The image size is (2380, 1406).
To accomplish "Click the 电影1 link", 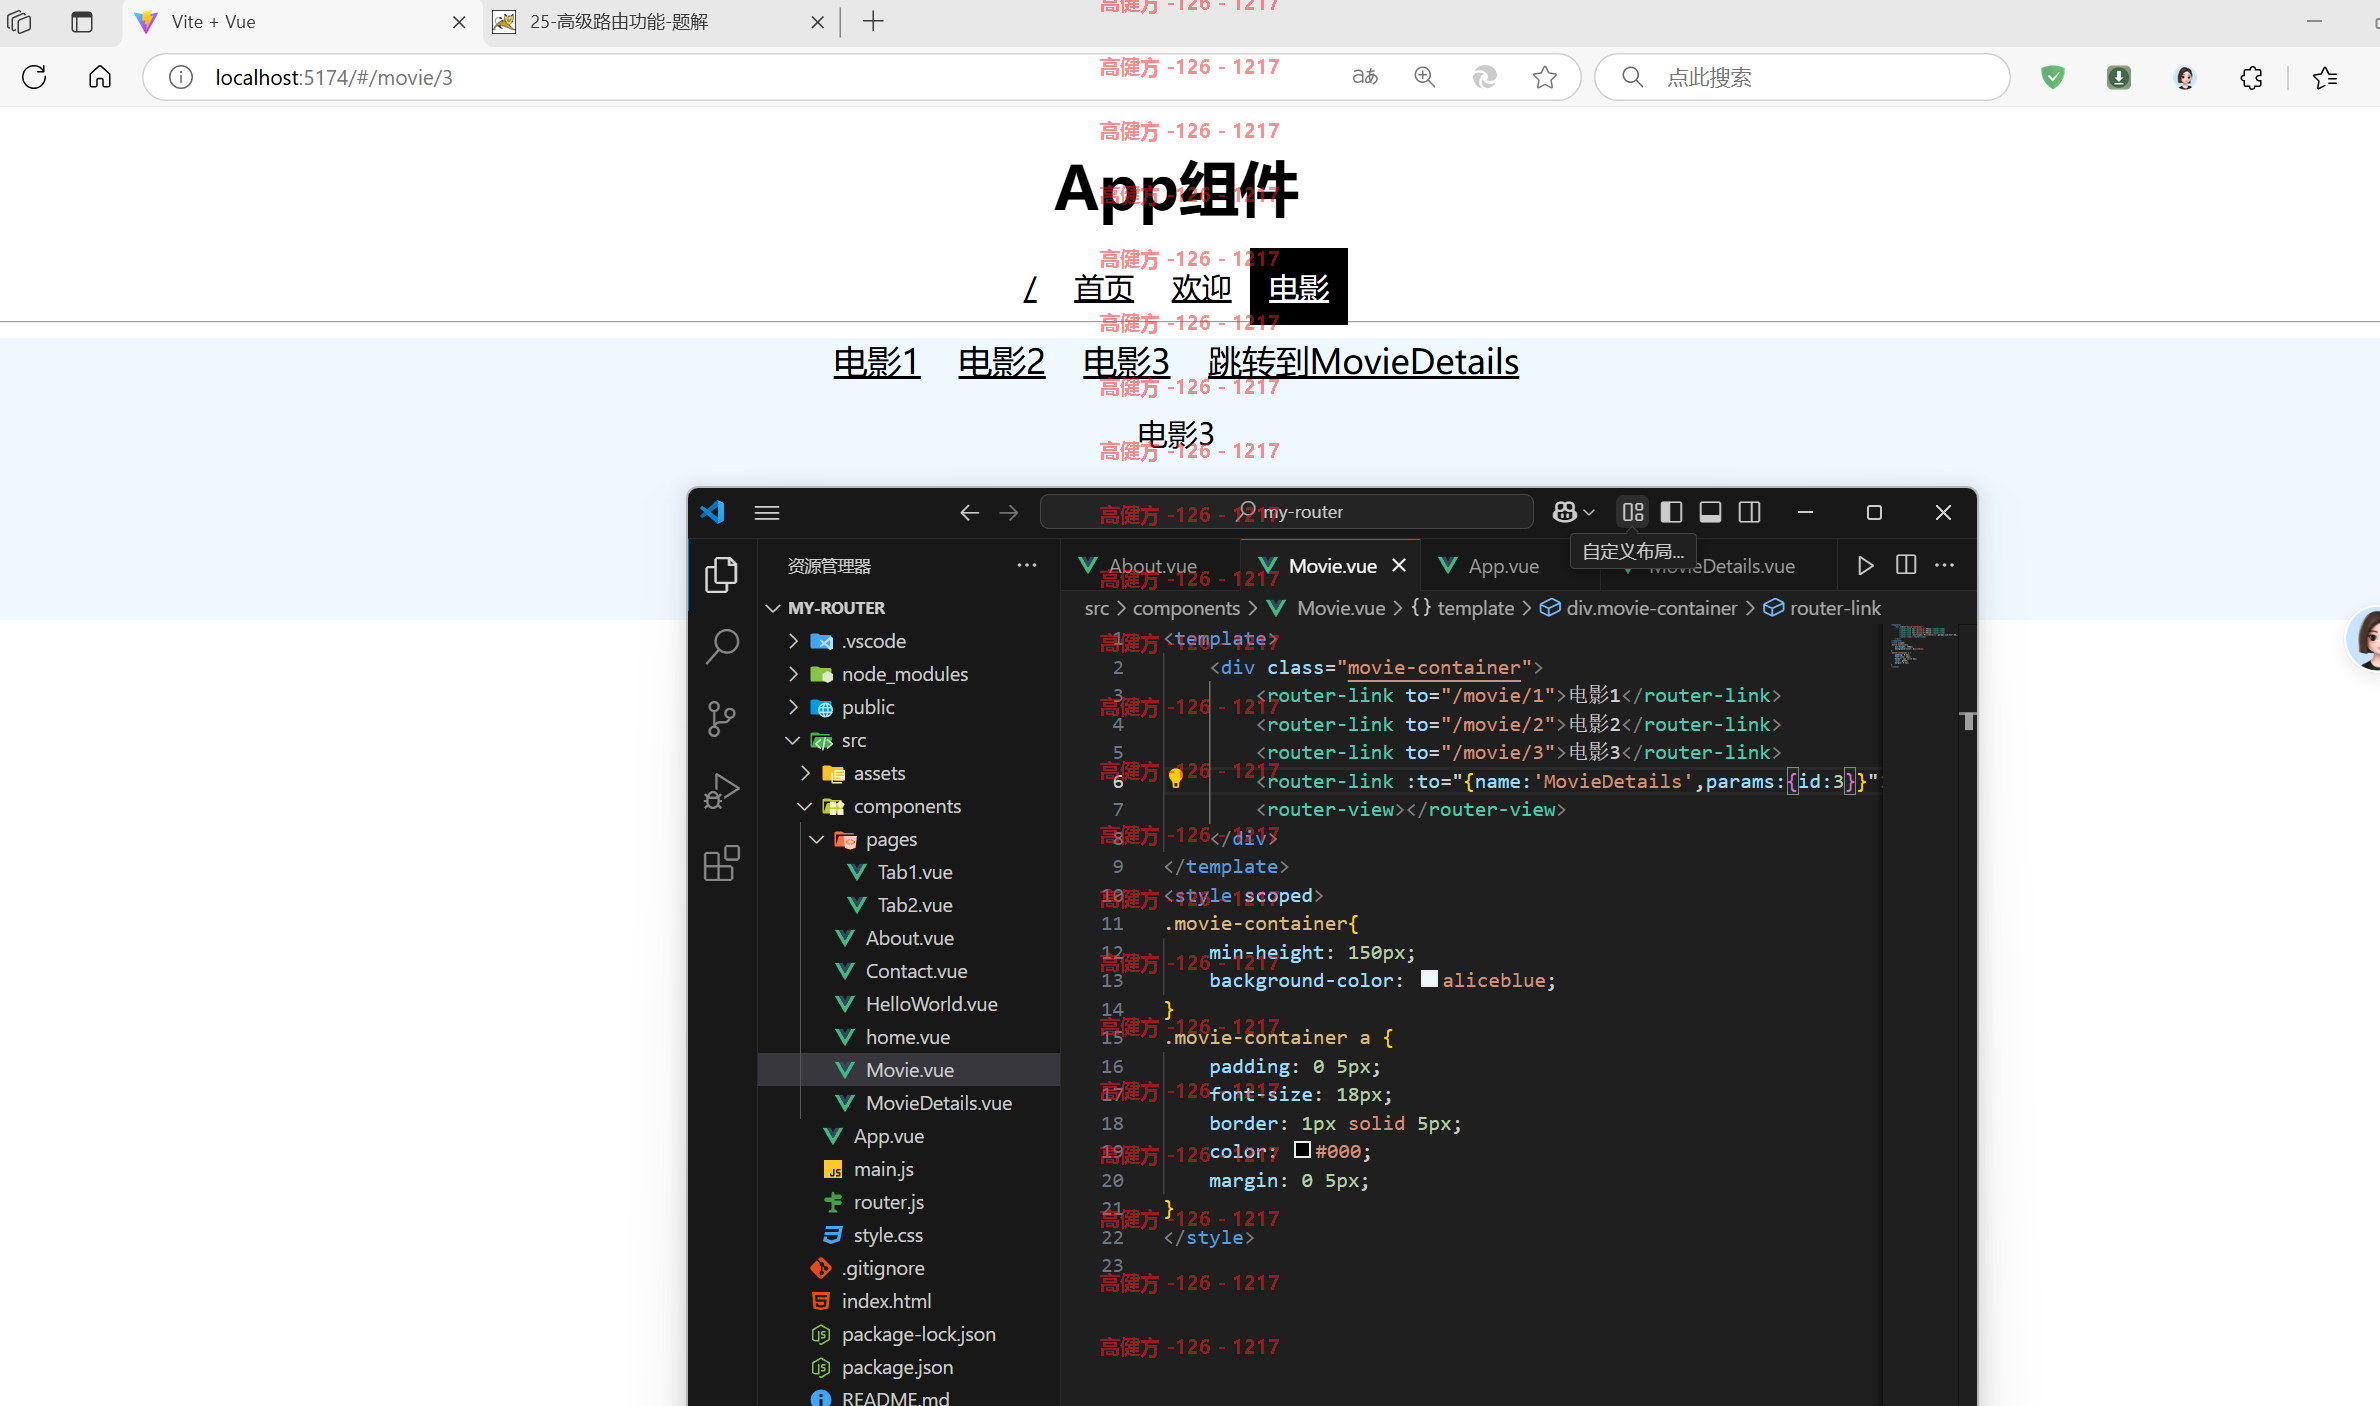I will [876, 362].
